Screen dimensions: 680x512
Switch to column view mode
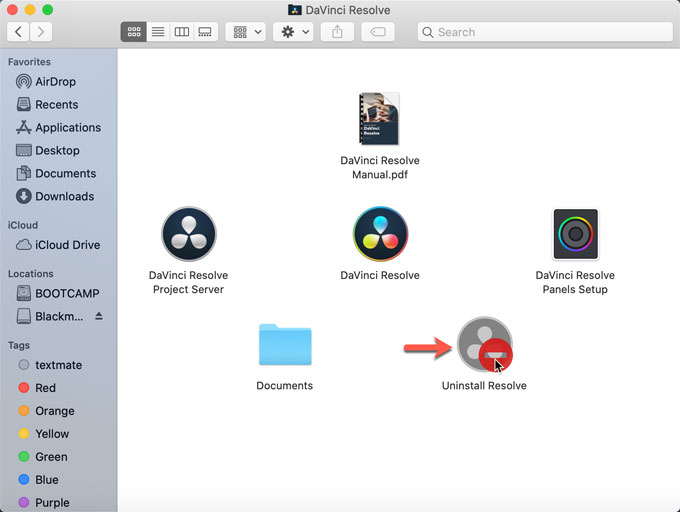[181, 32]
